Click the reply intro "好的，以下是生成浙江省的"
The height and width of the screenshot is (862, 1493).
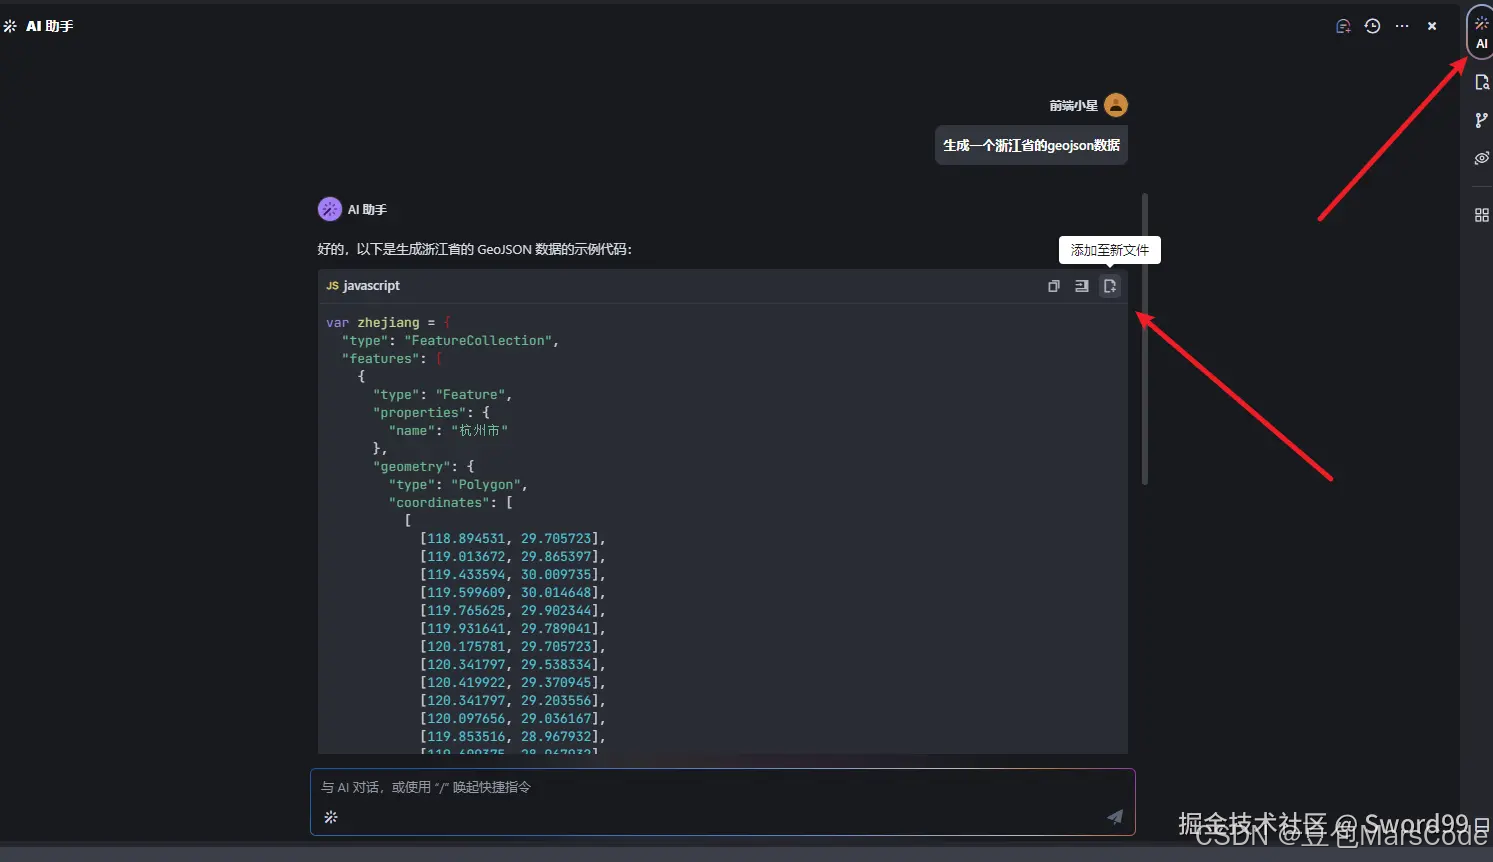[x=397, y=249]
